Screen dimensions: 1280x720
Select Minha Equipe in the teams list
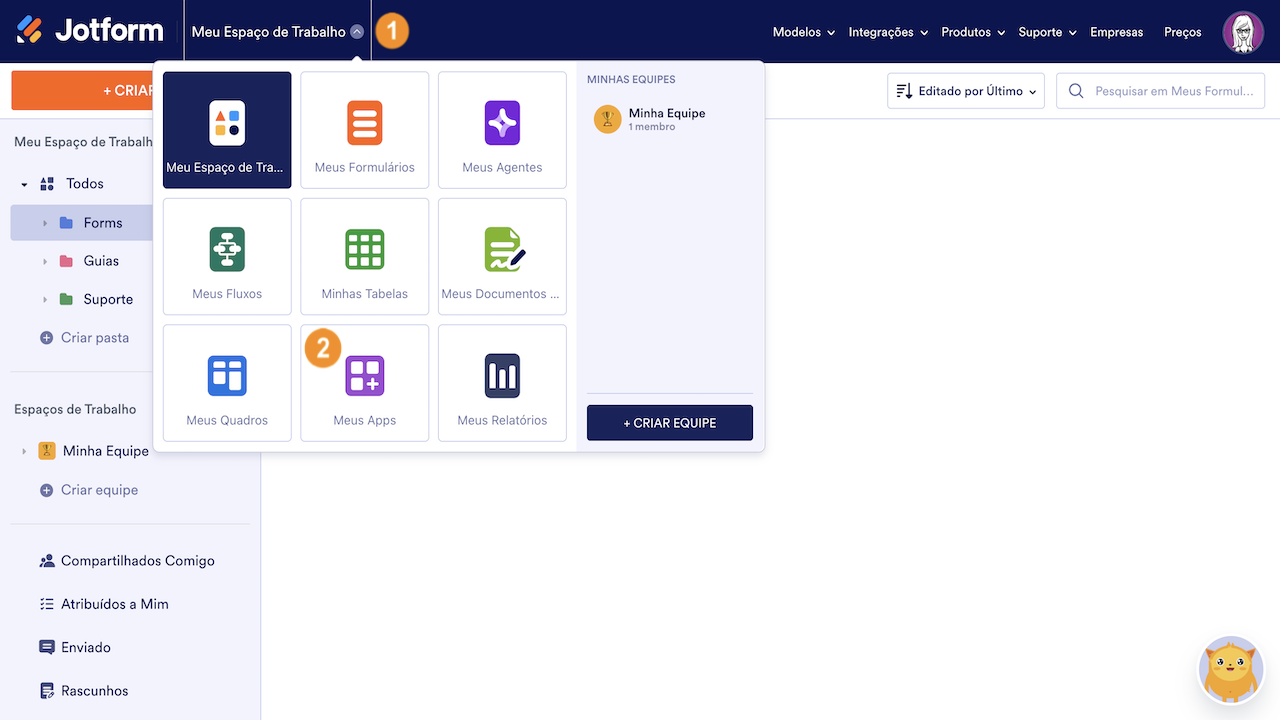coord(670,119)
